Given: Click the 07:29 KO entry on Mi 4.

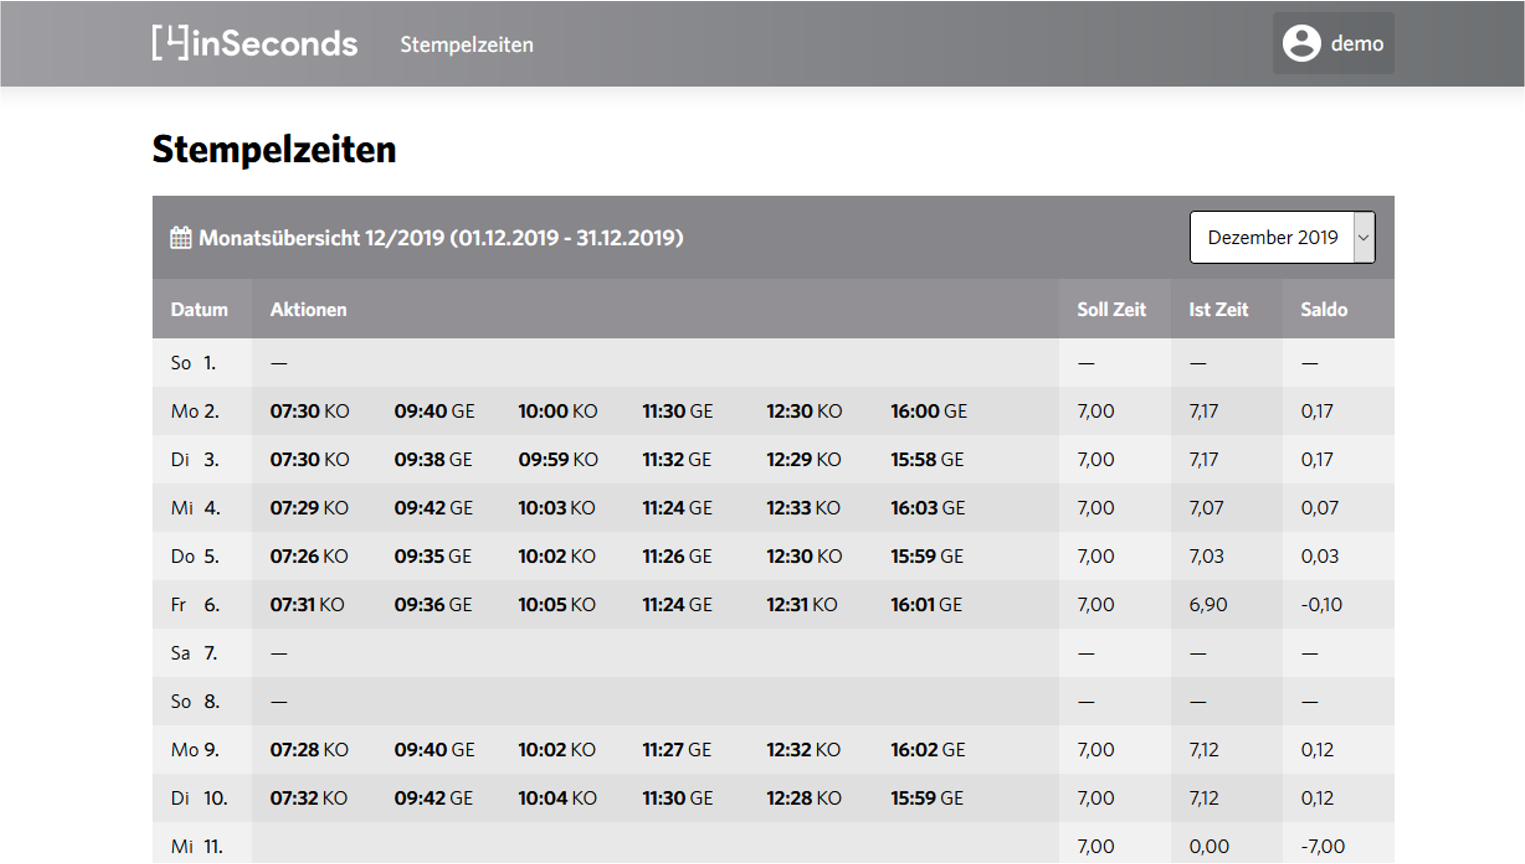Looking at the screenshot, I should tap(309, 508).
